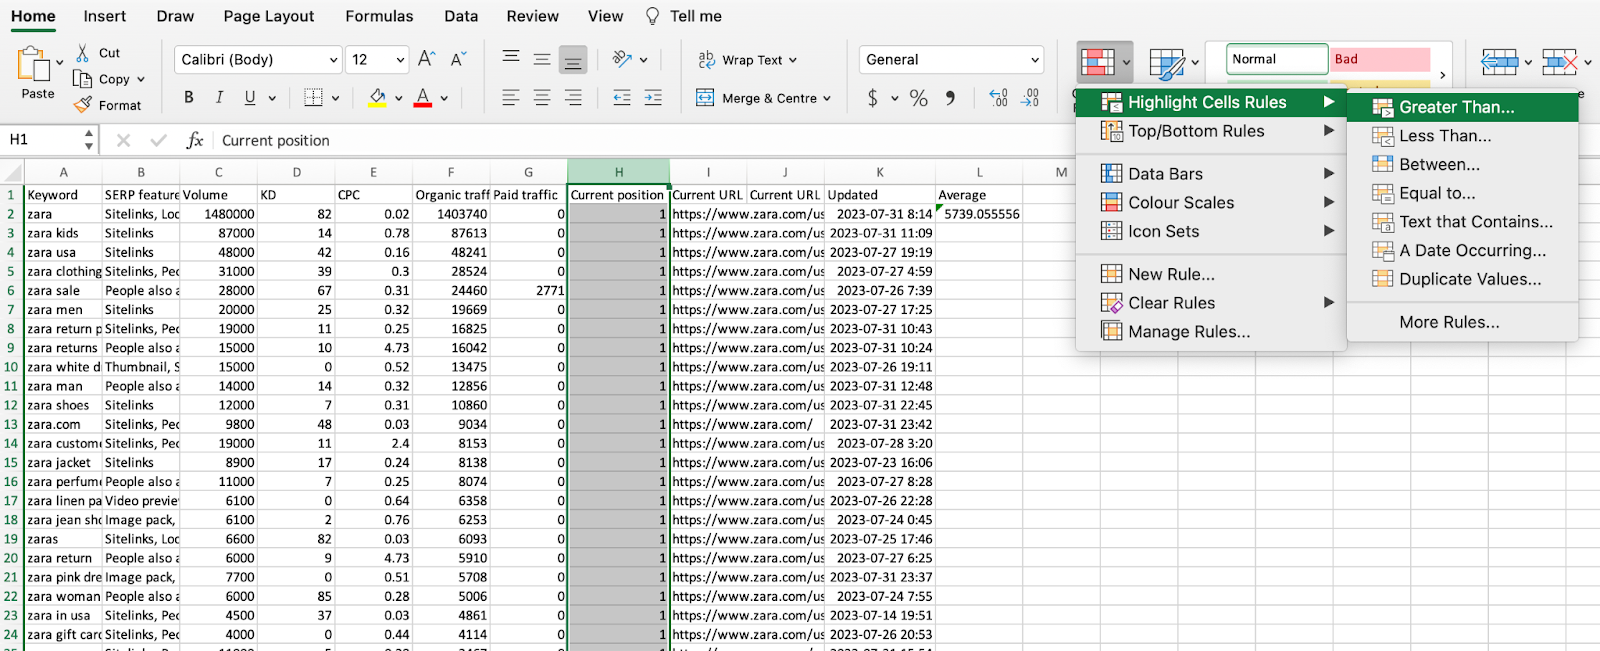Click the red font colour A icon

[x=423, y=98]
